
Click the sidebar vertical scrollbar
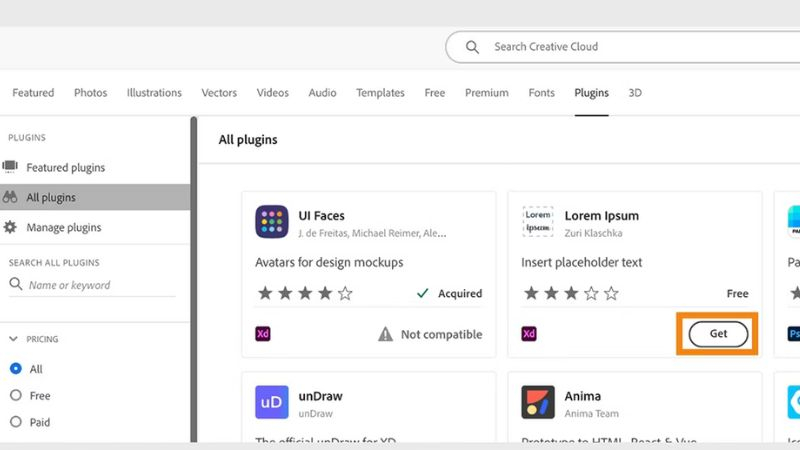pos(193,279)
